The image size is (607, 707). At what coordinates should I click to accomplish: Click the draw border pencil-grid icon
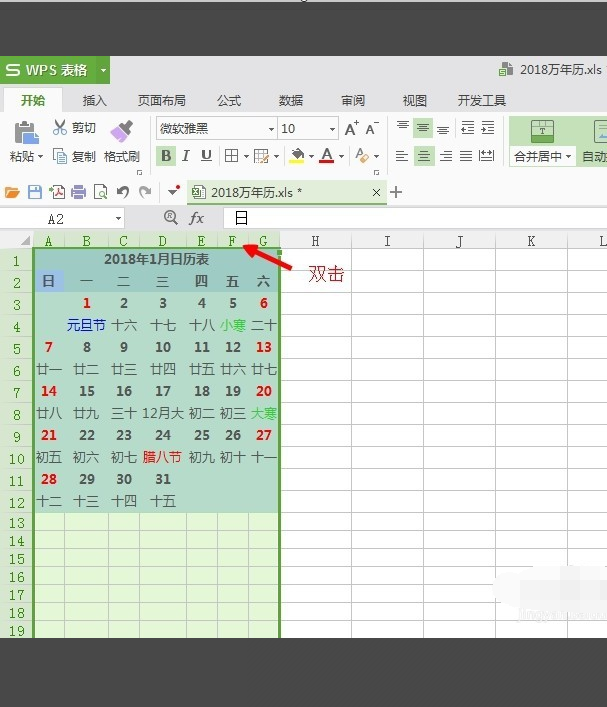(x=261, y=156)
